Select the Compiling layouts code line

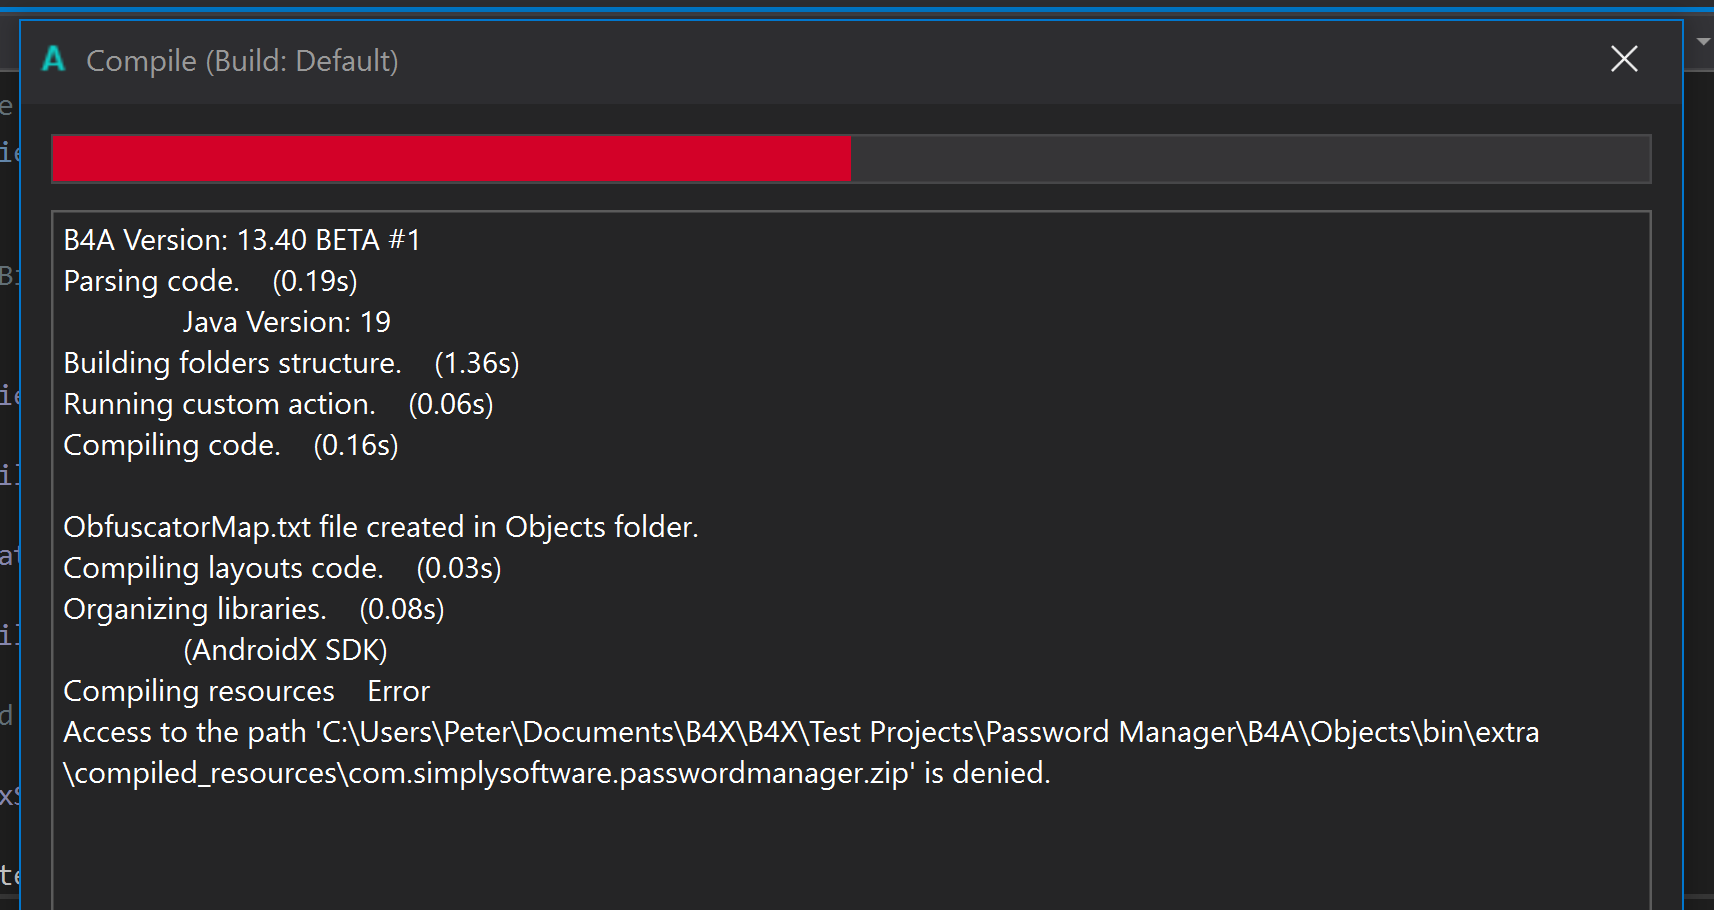coord(282,568)
